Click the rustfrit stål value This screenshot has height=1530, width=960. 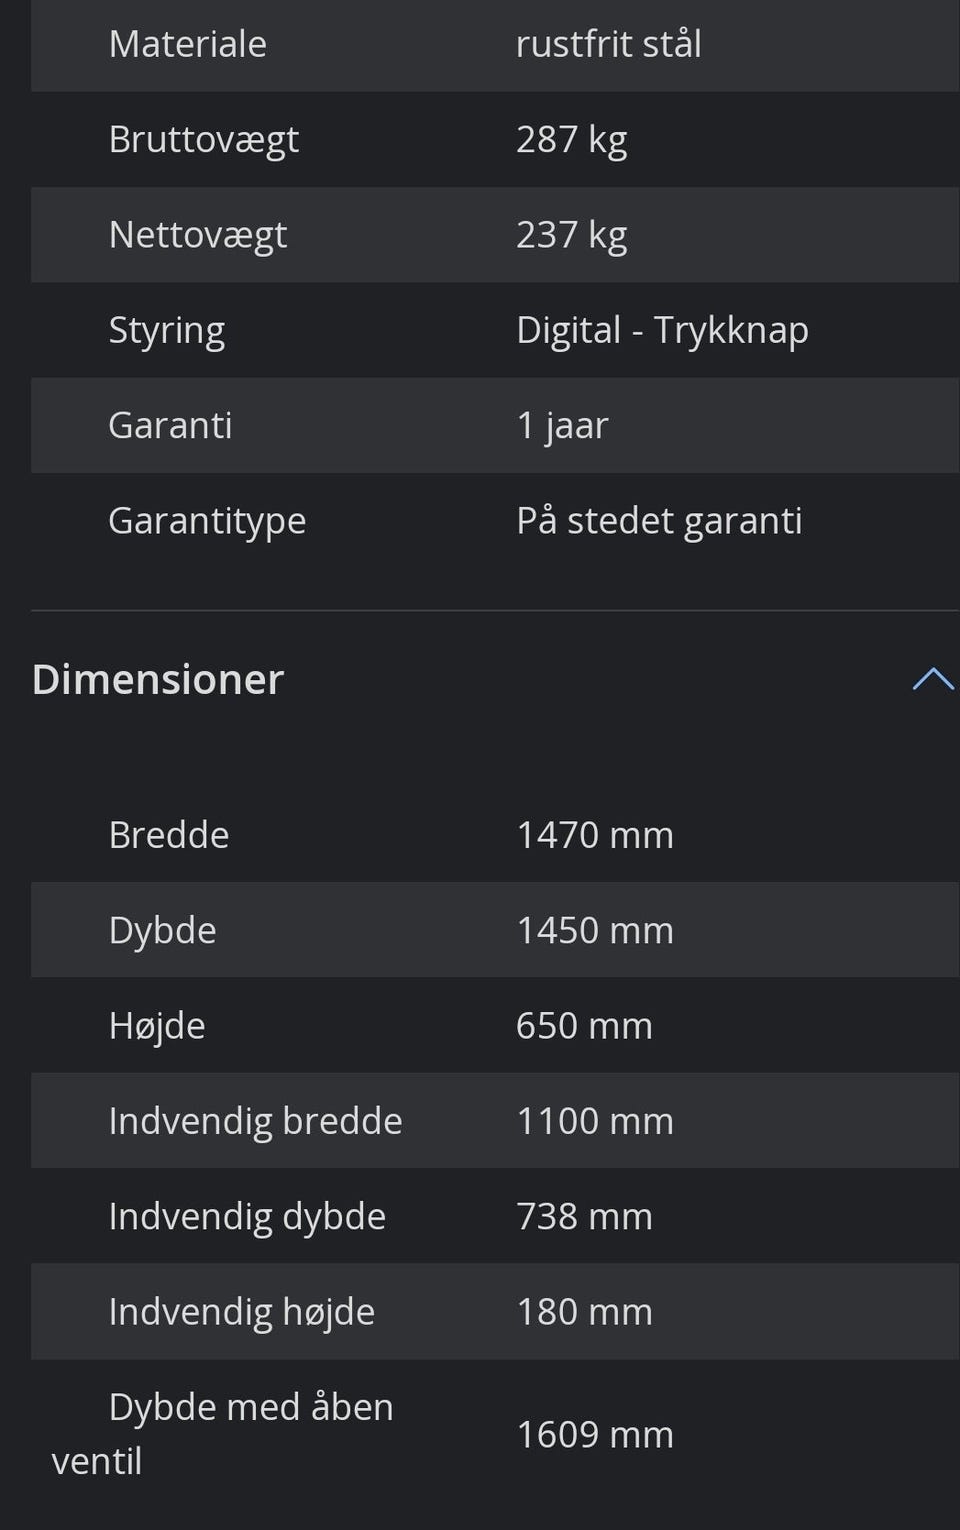(608, 44)
